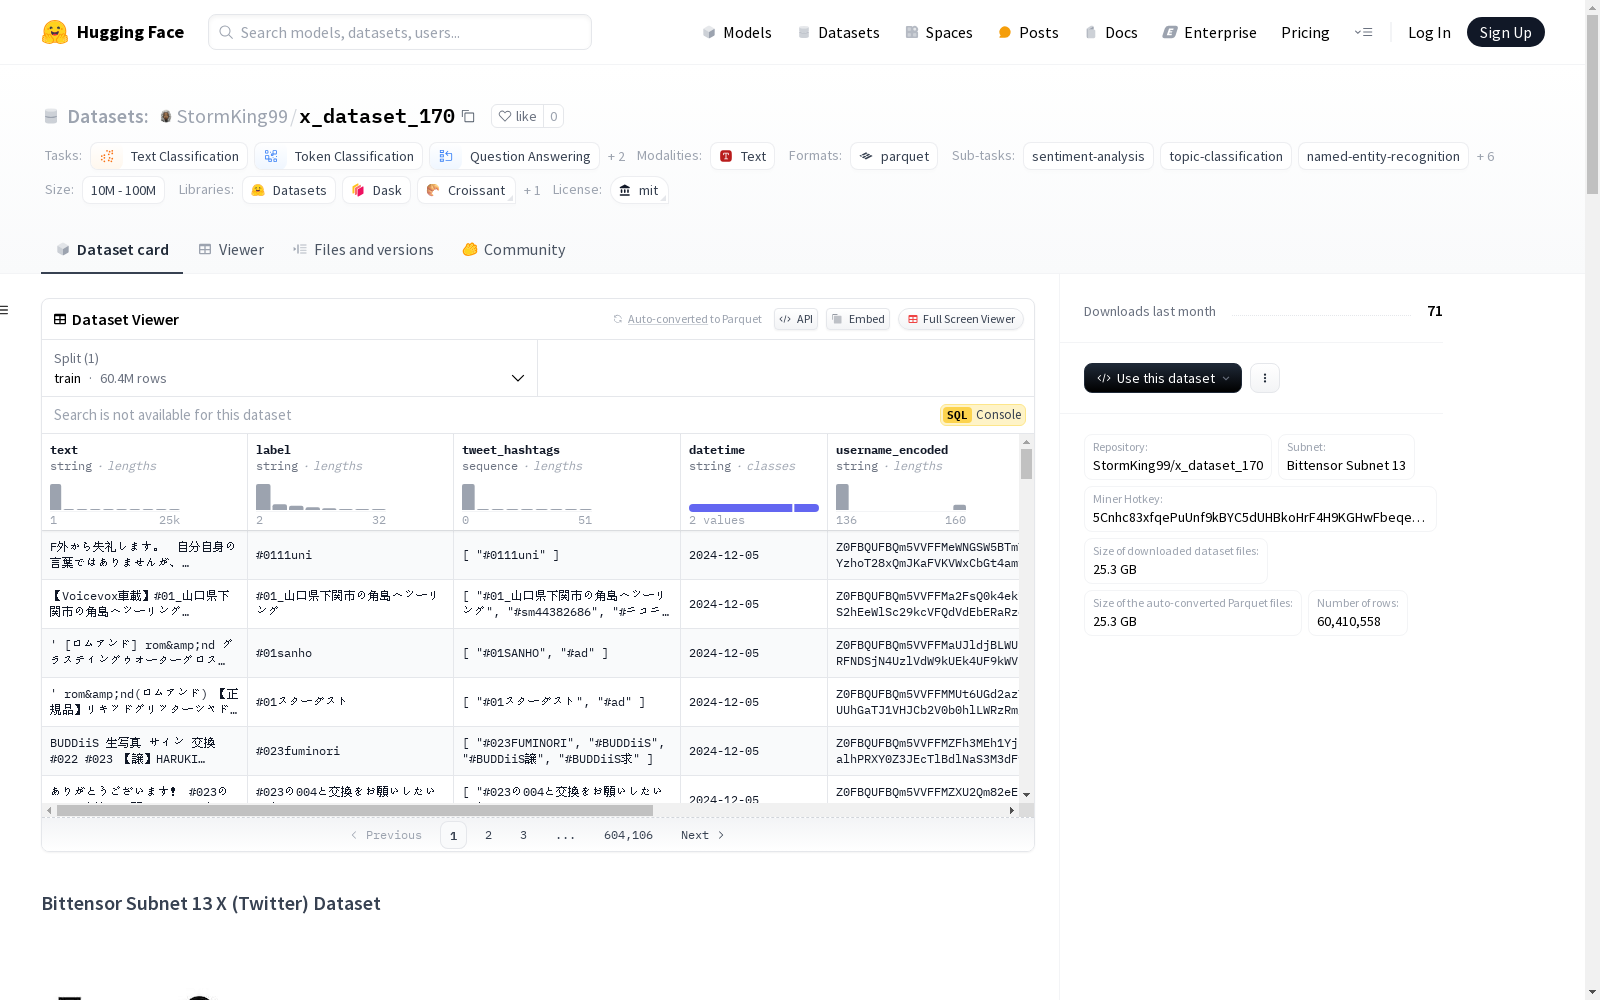Click the Text modality tag
This screenshot has height=1000, width=1600.
click(x=743, y=156)
